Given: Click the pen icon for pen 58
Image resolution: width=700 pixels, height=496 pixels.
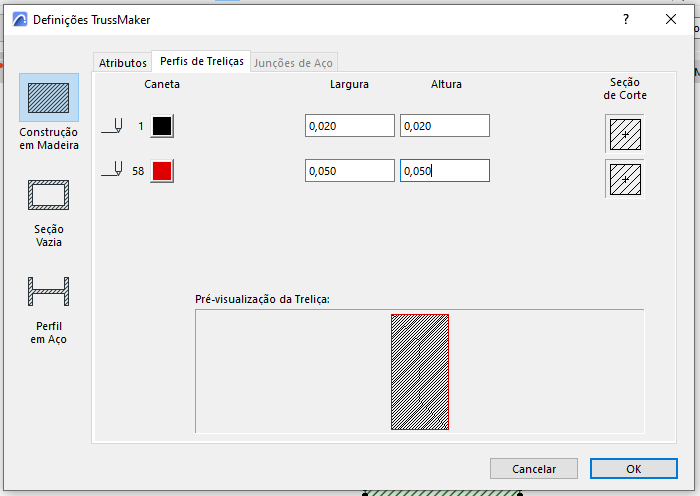Looking at the screenshot, I should point(112,171).
